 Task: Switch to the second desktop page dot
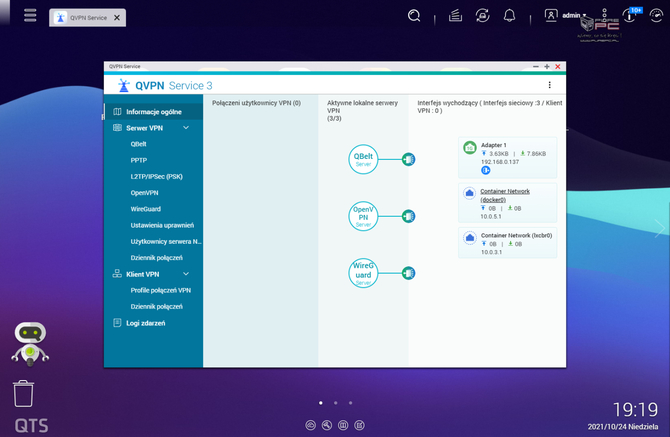coord(336,403)
